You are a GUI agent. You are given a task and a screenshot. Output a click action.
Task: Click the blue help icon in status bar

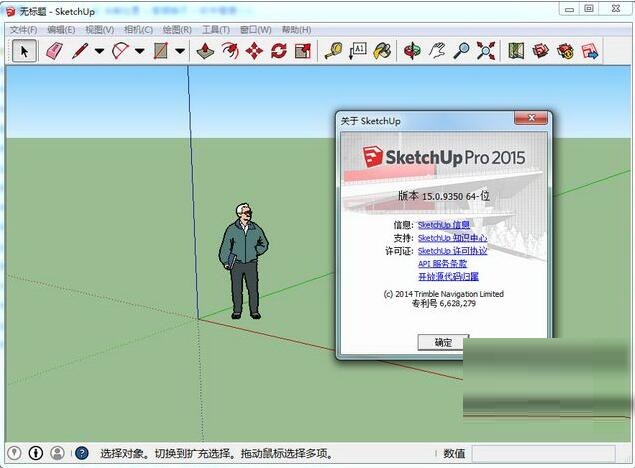click(82, 454)
